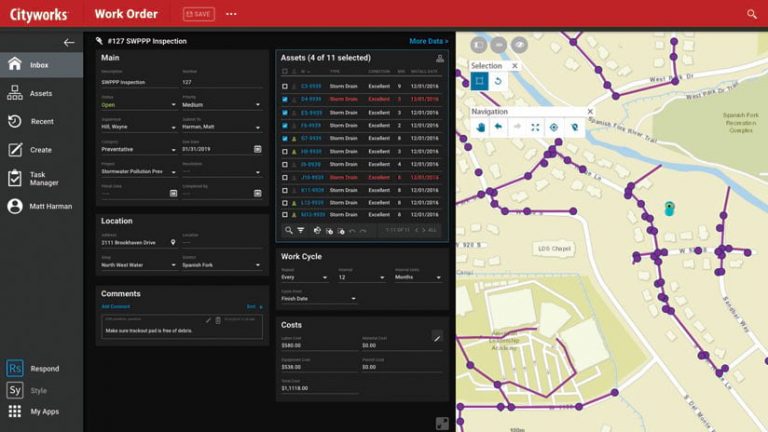
Task: Open Assets in the sidebar
Action: tap(41, 93)
